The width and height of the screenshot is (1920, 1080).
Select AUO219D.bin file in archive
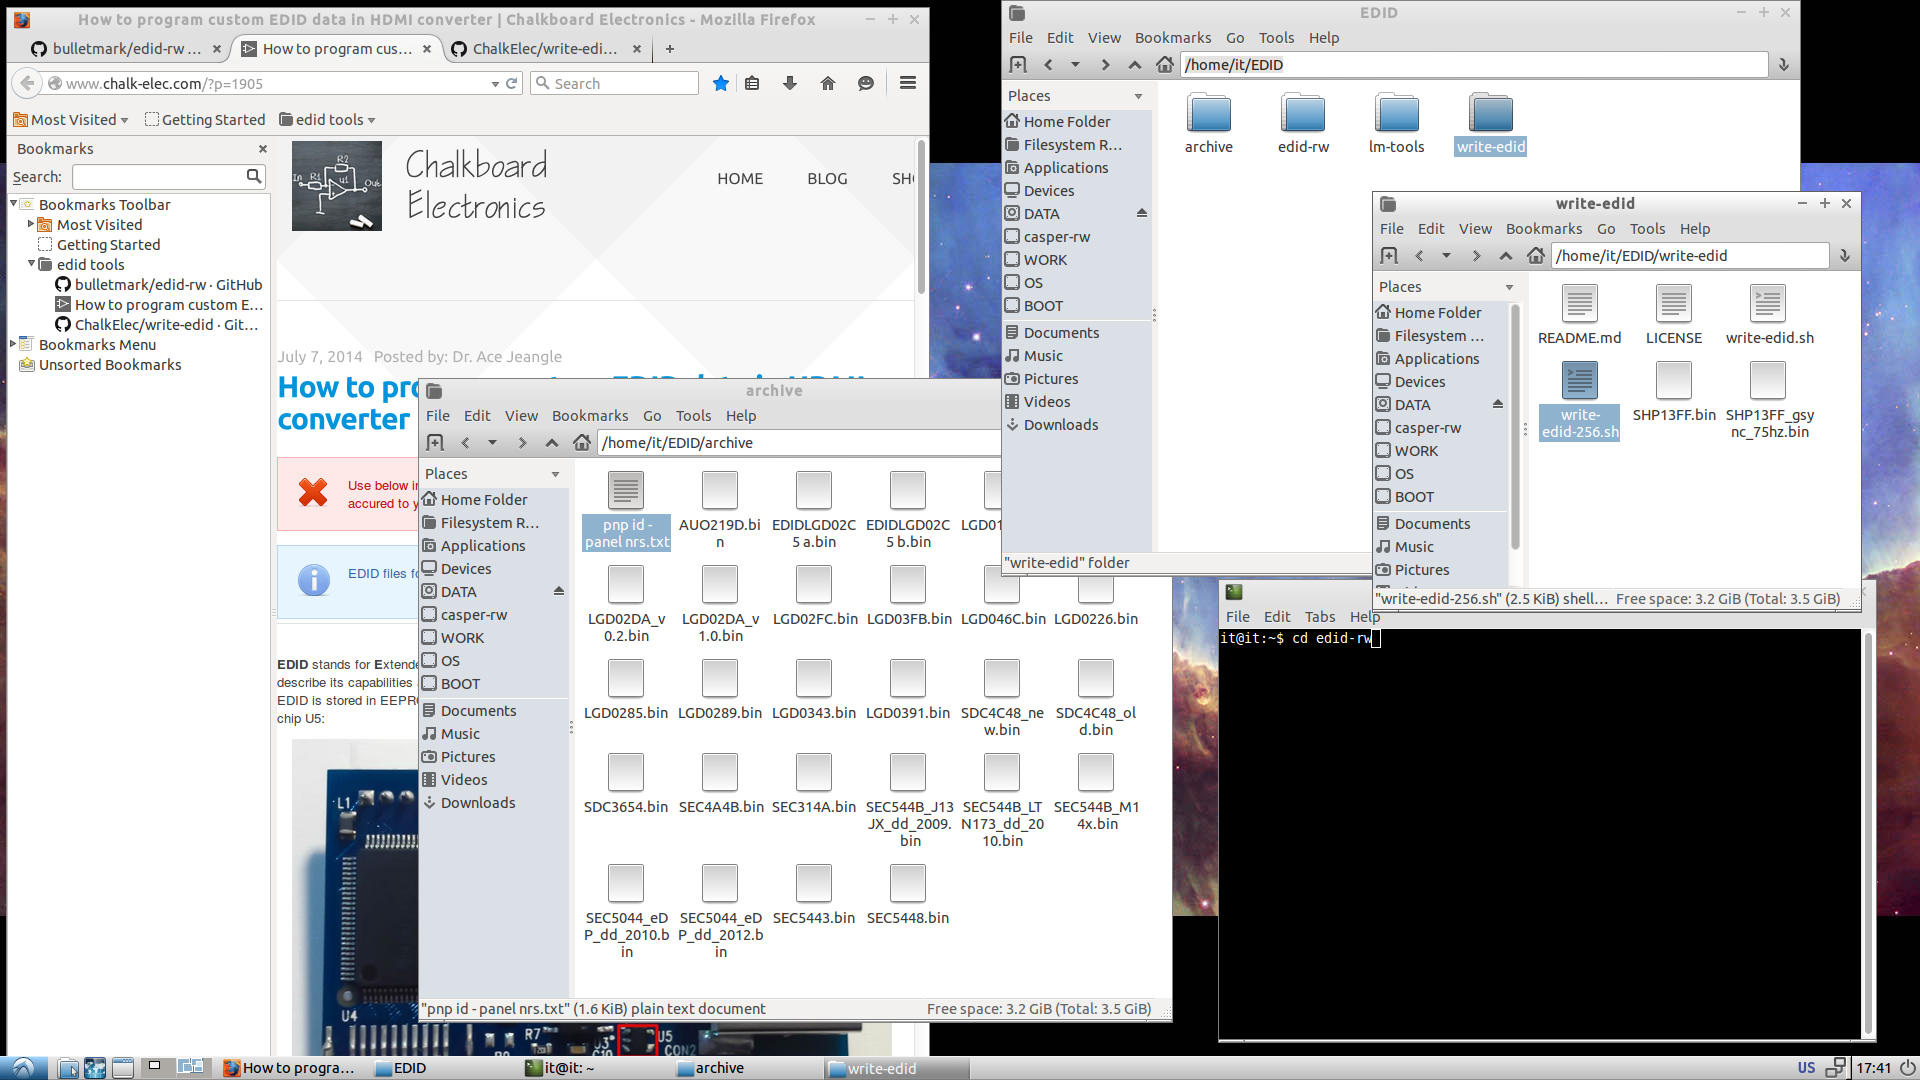tap(720, 510)
